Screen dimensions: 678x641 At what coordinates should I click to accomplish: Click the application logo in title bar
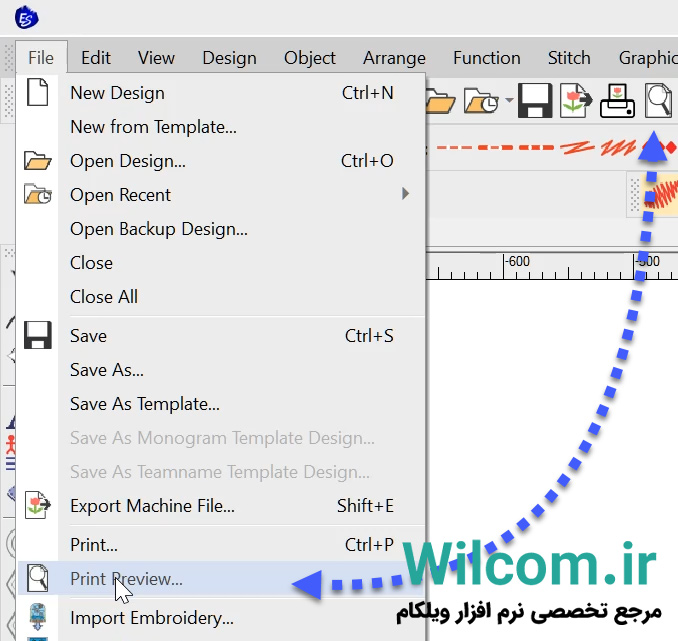[x=26, y=19]
